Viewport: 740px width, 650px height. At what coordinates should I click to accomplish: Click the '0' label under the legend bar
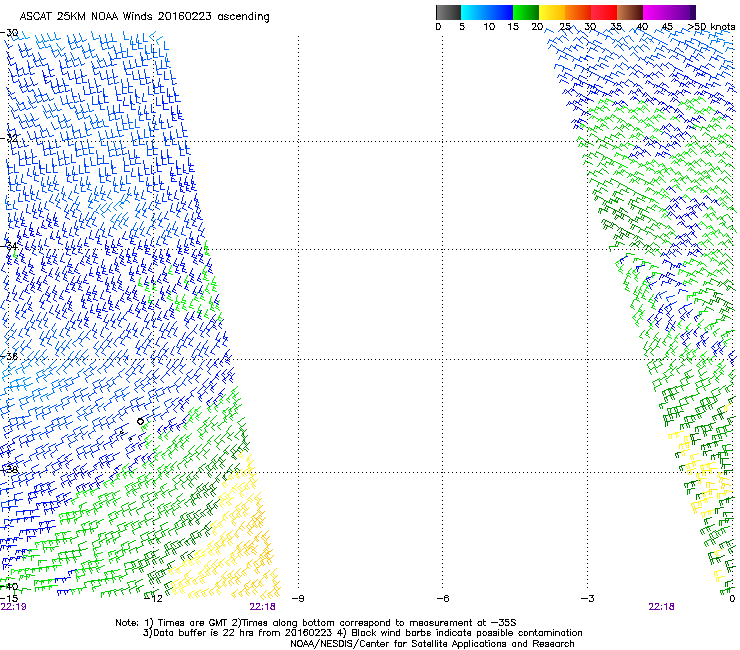coord(438,27)
